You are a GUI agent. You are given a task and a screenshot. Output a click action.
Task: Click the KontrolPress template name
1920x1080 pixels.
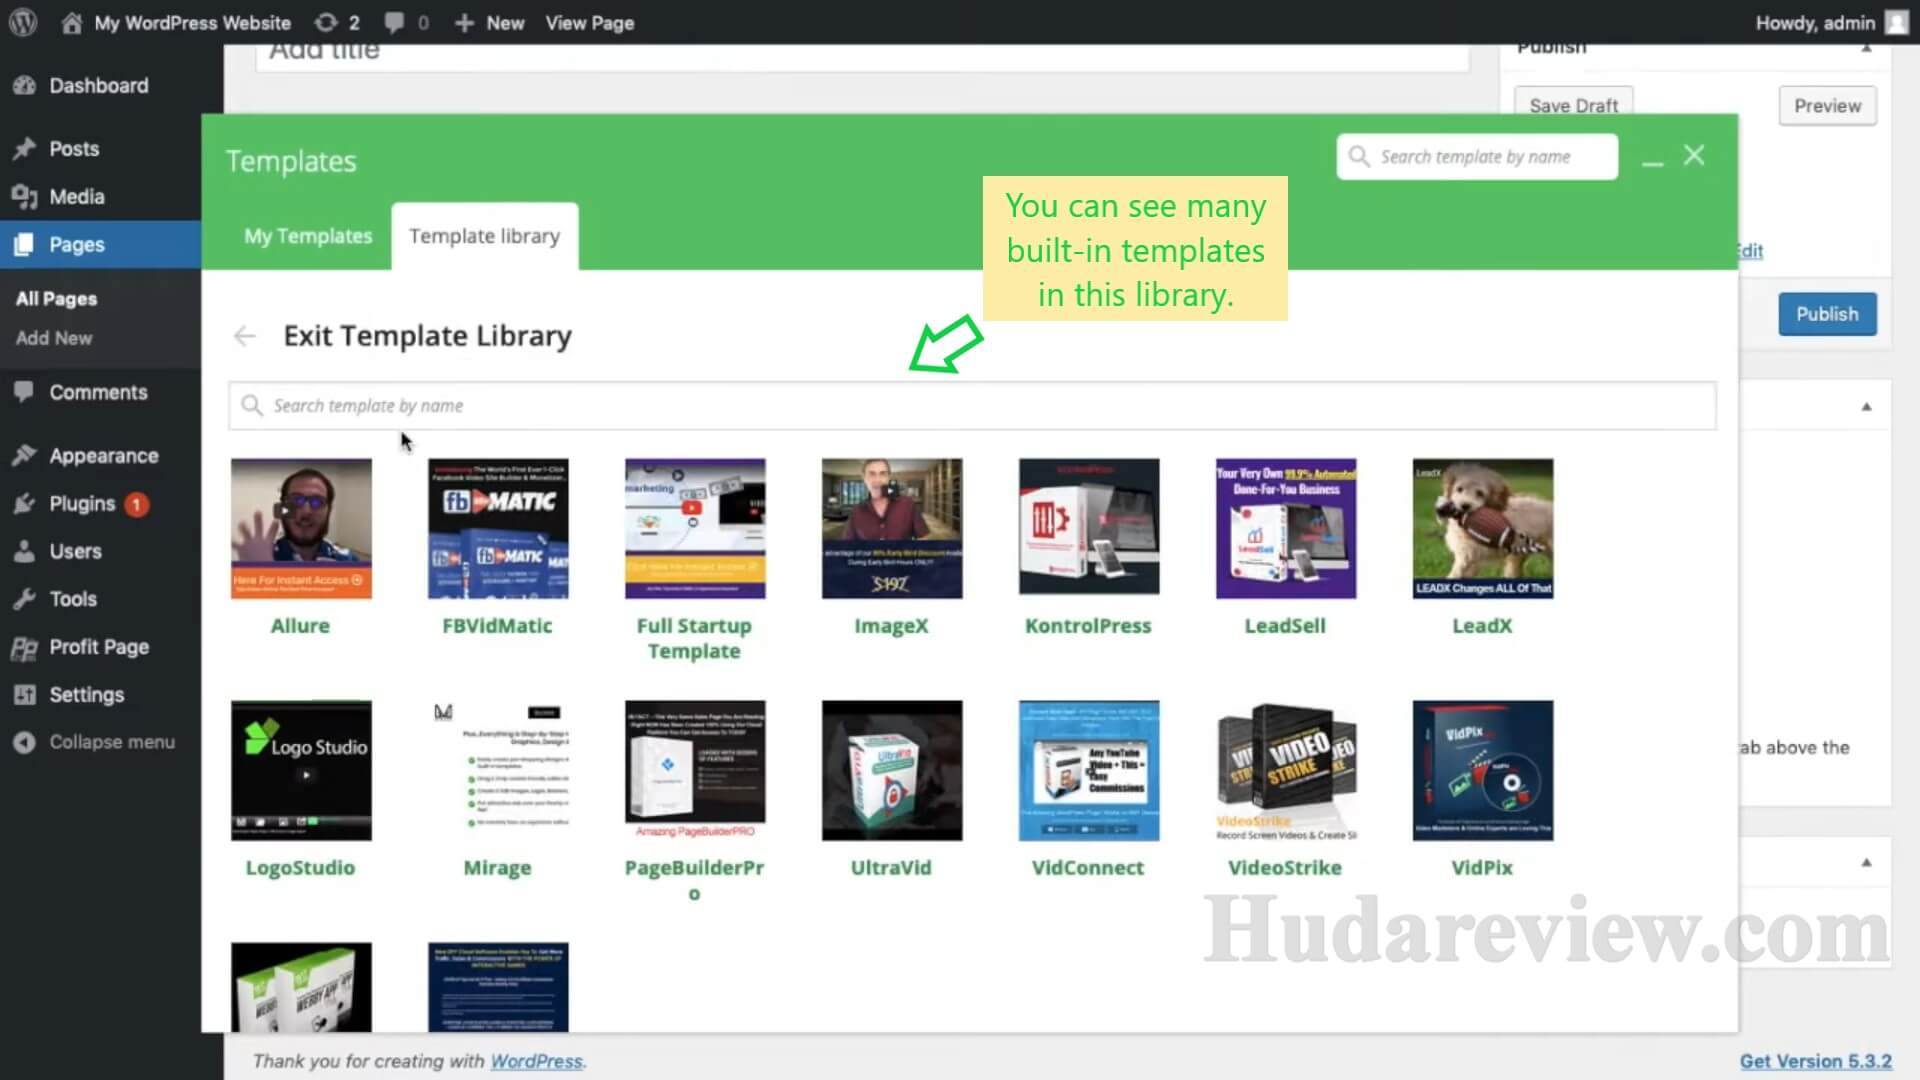click(x=1088, y=626)
